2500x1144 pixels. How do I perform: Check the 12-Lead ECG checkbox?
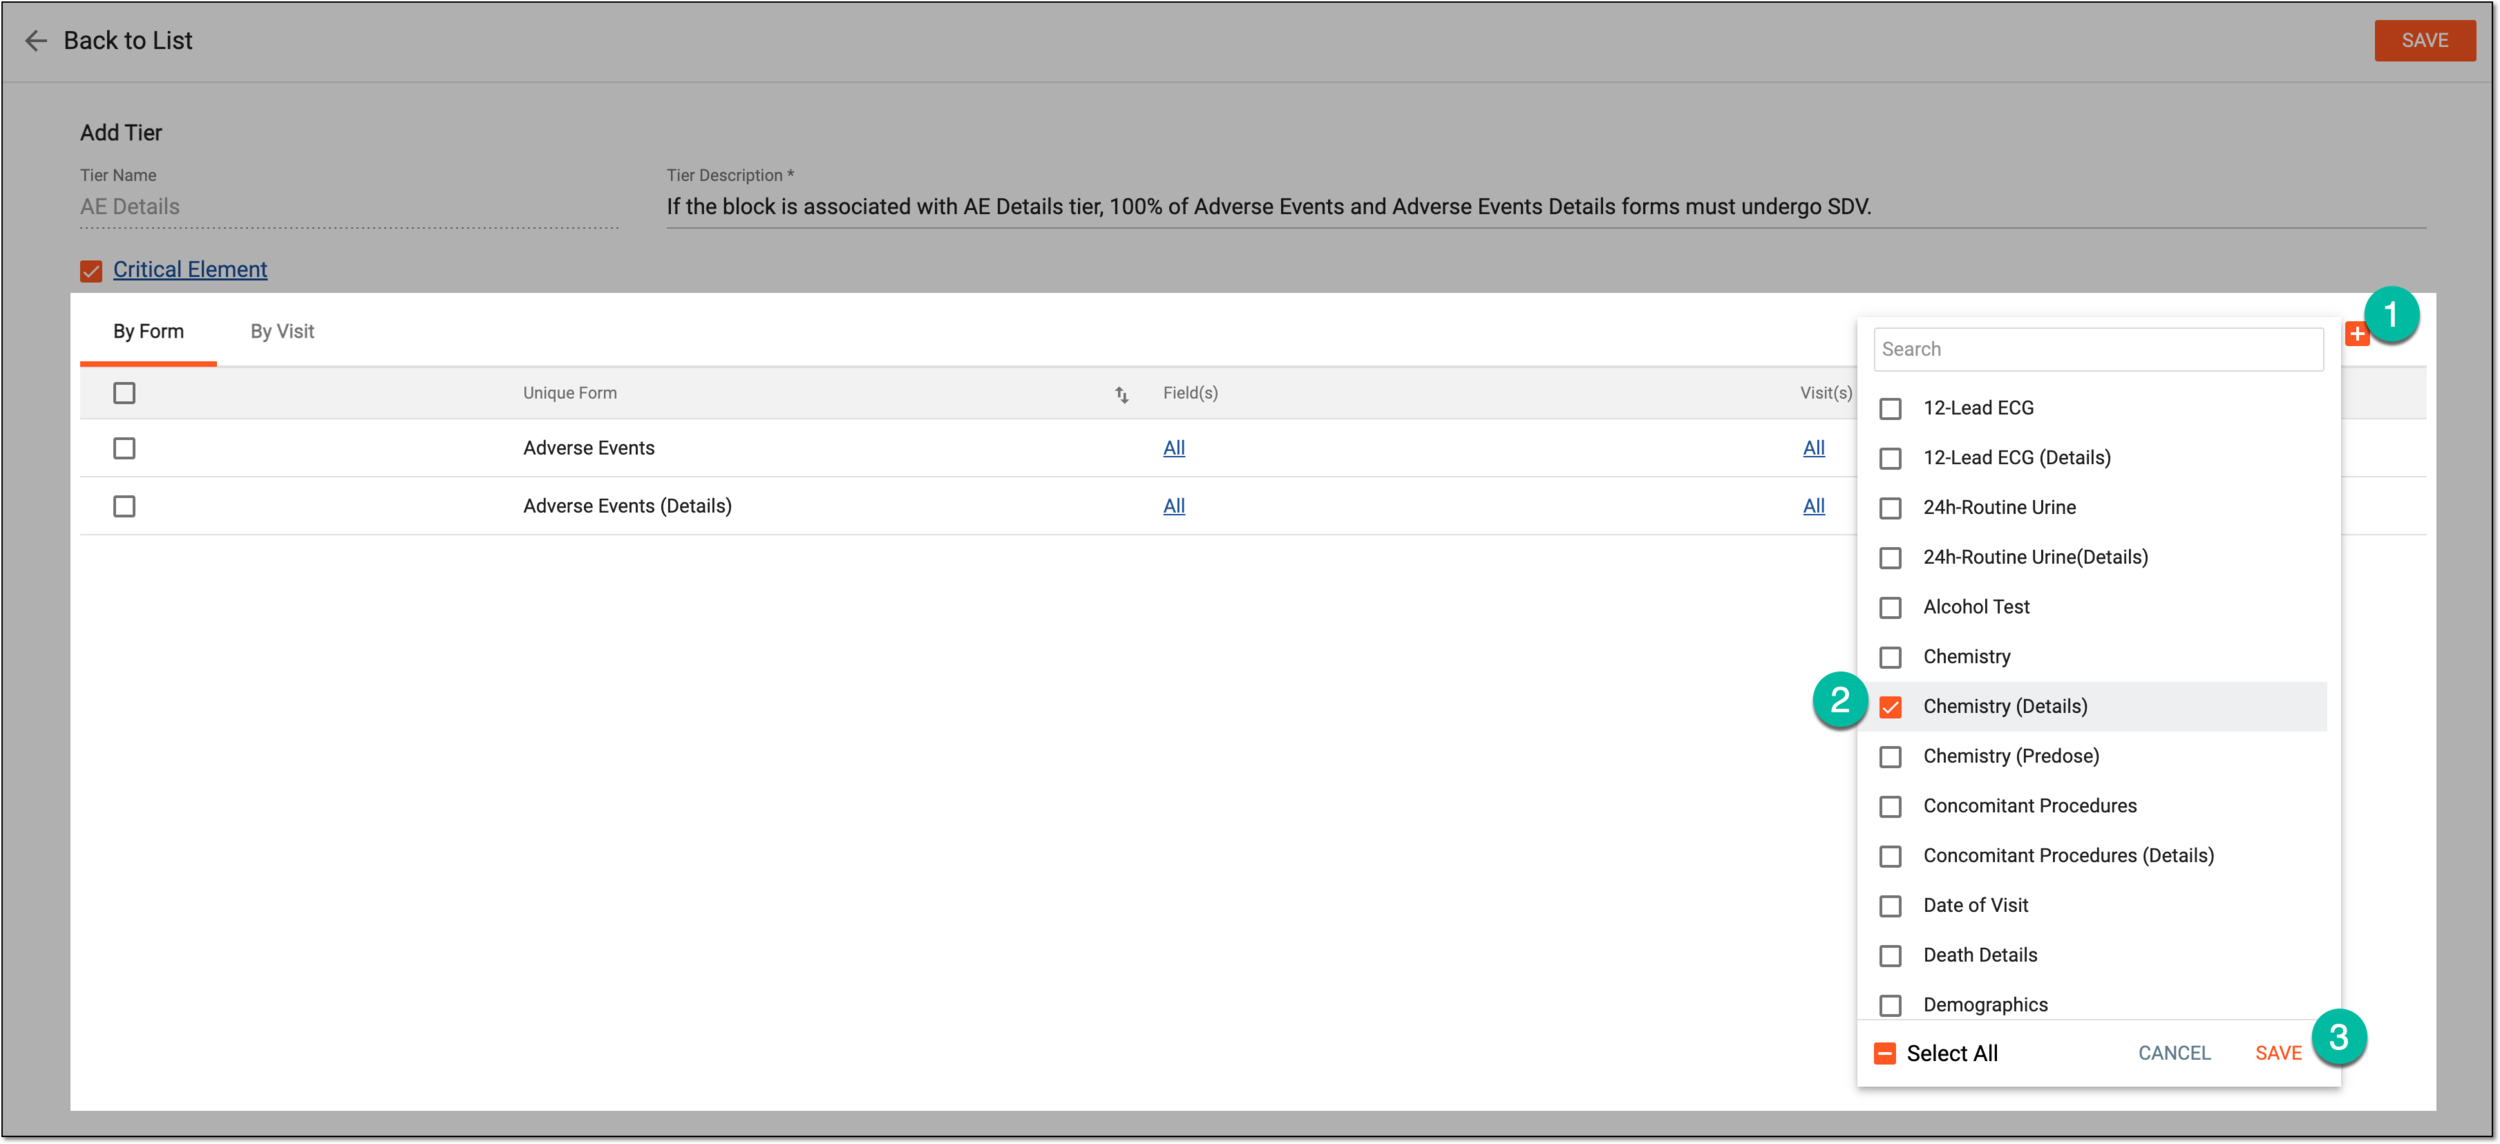pos(1890,409)
